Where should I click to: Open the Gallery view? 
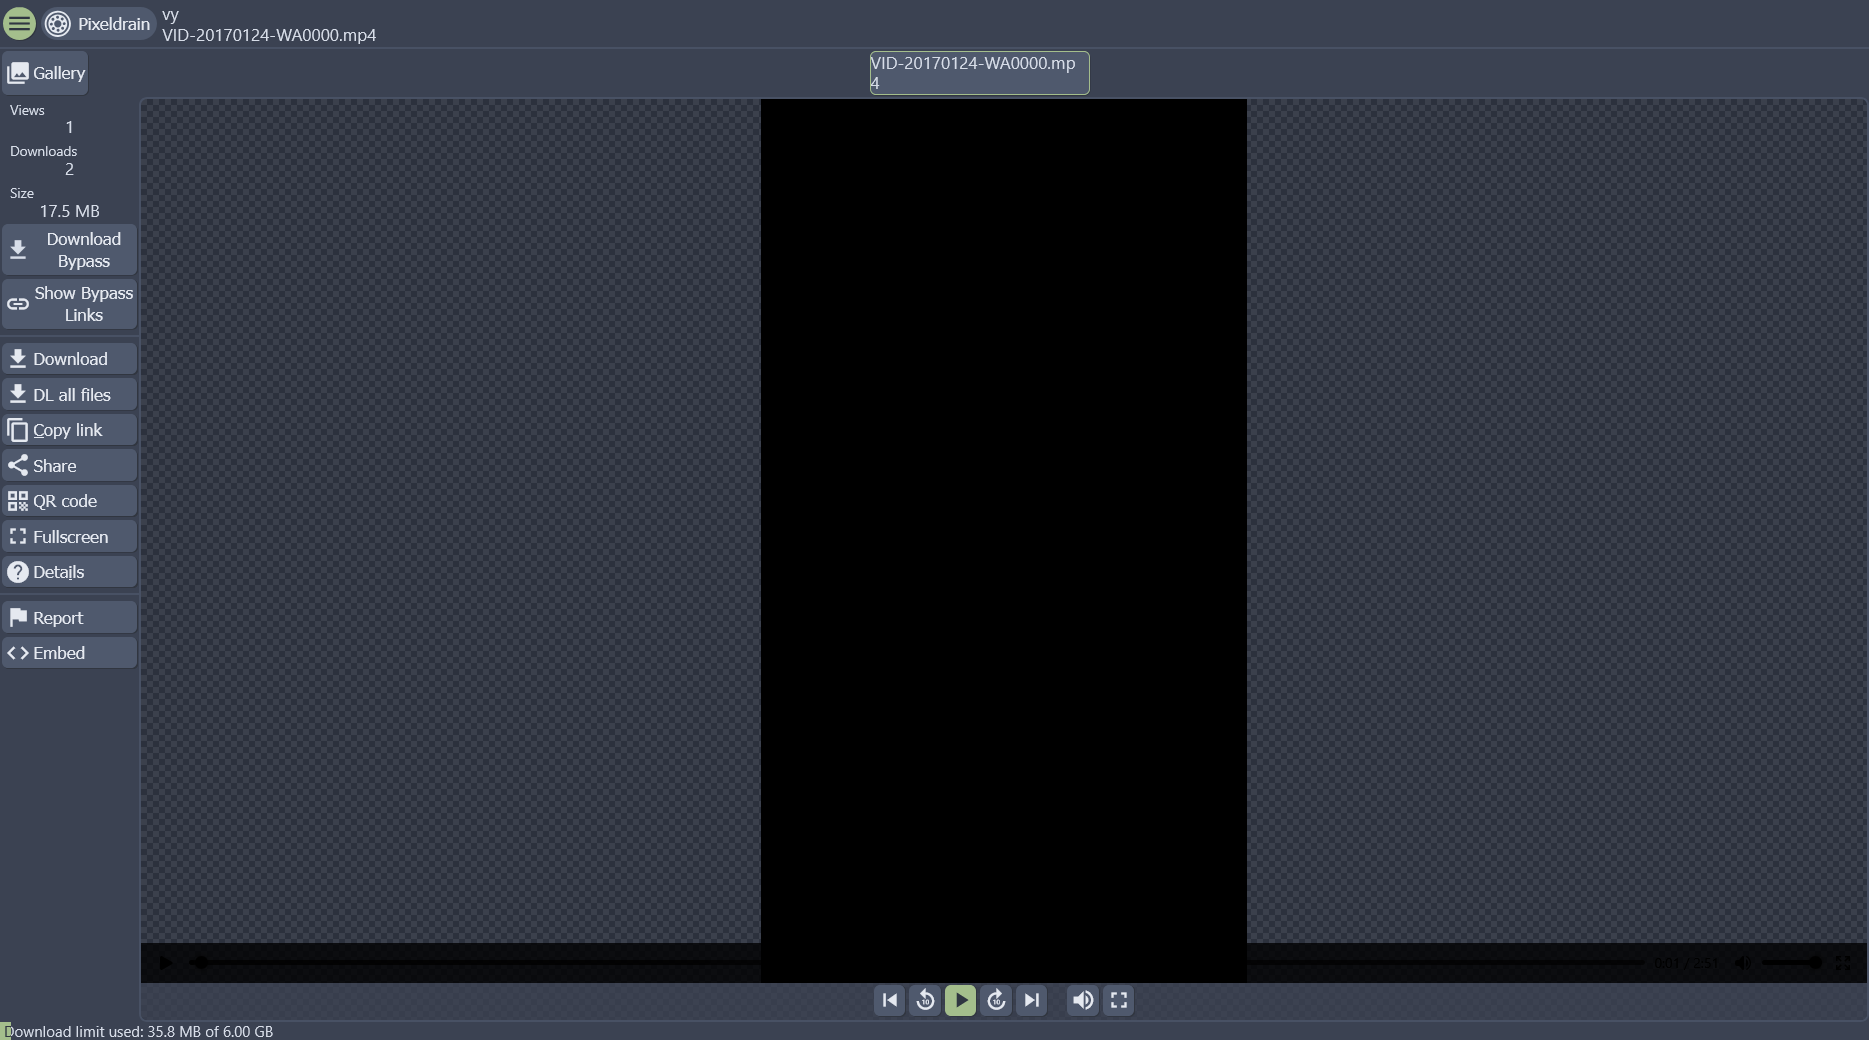pyautogui.click(x=46, y=73)
